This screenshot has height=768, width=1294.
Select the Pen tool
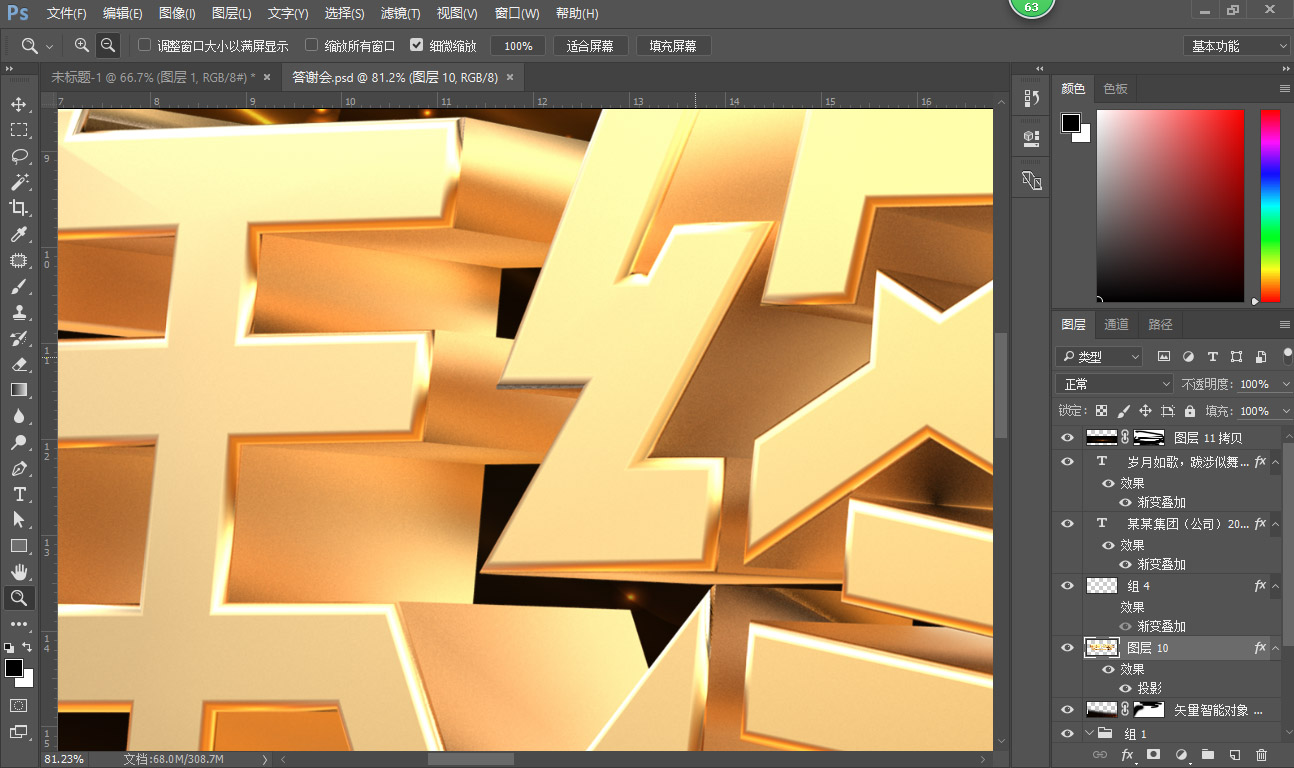(19, 468)
